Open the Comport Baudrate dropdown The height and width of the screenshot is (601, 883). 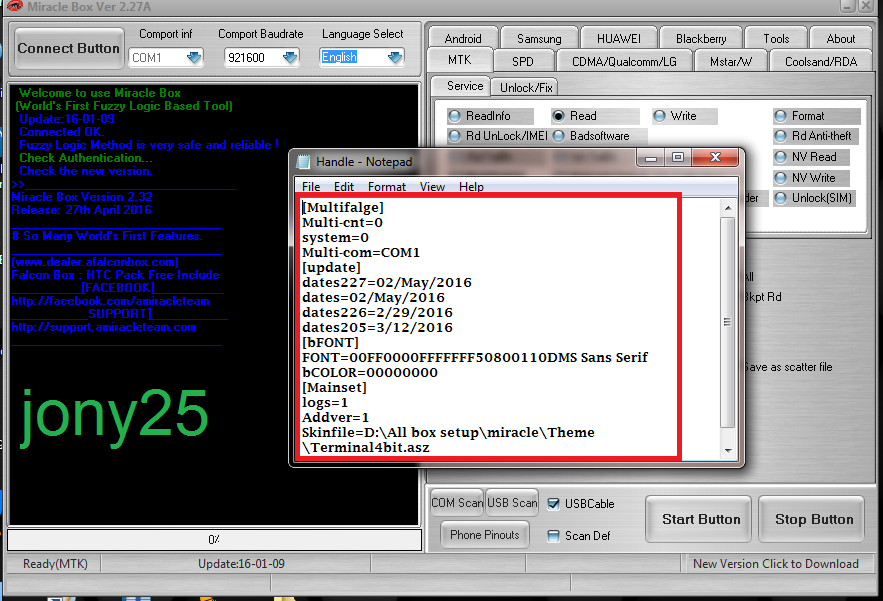point(290,58)
